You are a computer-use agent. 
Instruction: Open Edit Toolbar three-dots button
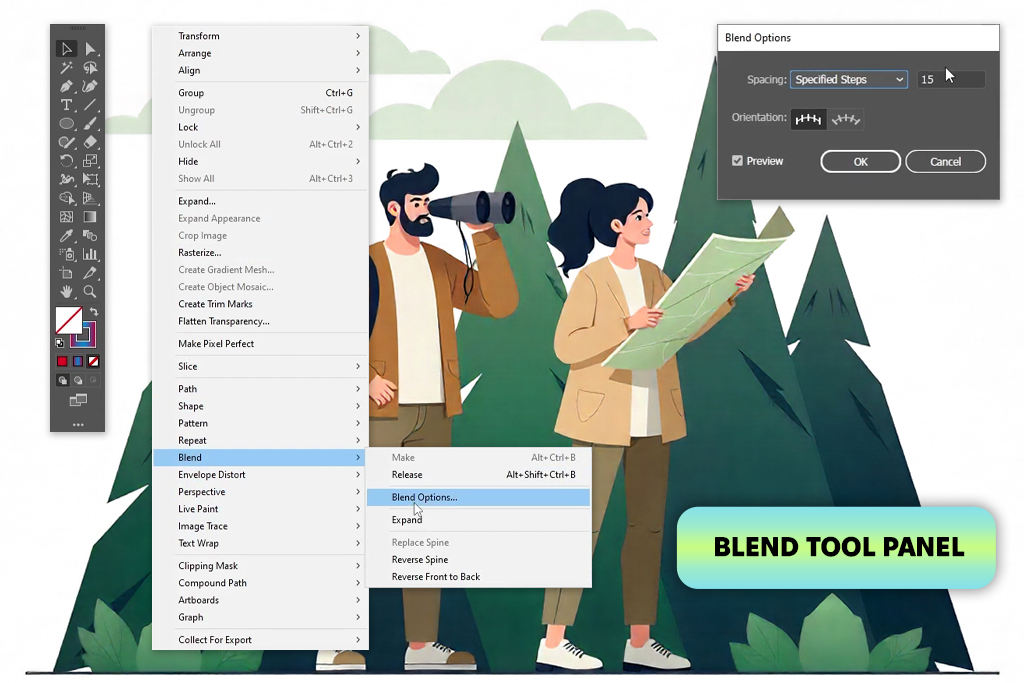pyautogui.click(x=78, y=425)
